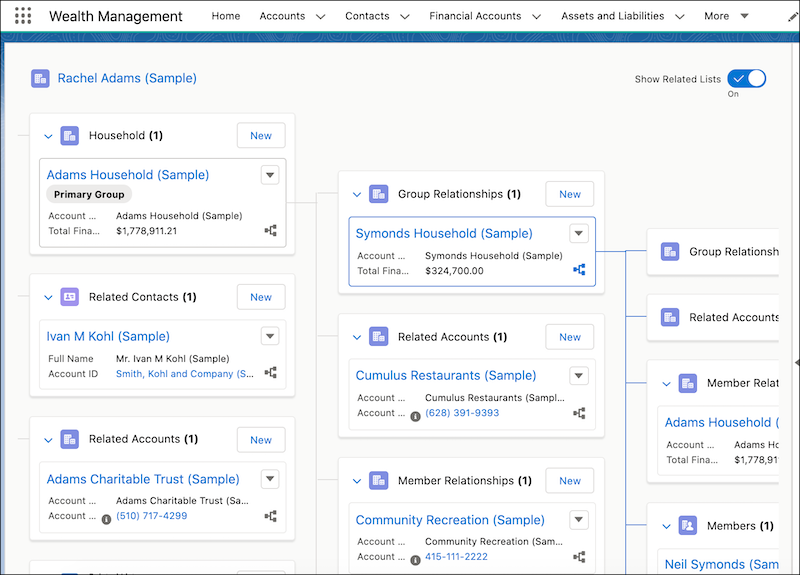This screenshot has height=575, width=800.
Task: Click the side panel collapse arrow handle
Action: [x=797, y=362]
